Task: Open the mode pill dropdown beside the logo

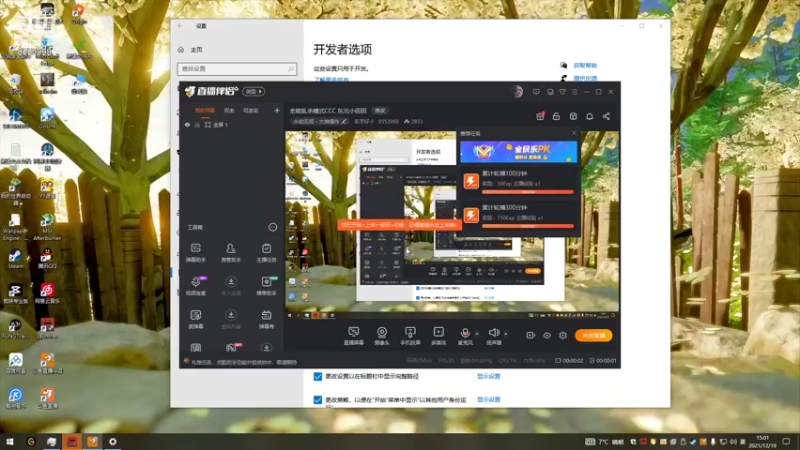Action: point(254,91)
